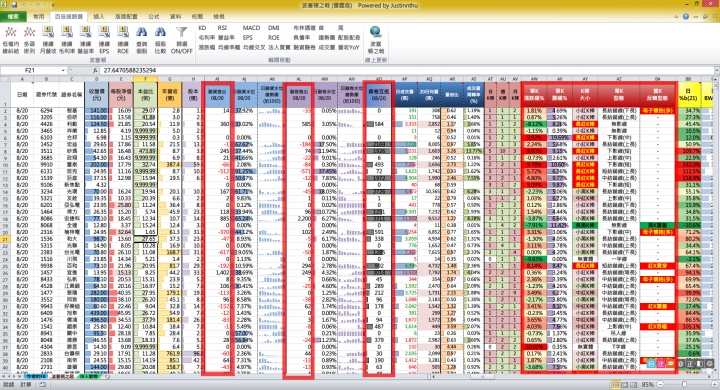Expand the formula bar at right
Viewport: 720px width, 390px height.
coord(716,70)
